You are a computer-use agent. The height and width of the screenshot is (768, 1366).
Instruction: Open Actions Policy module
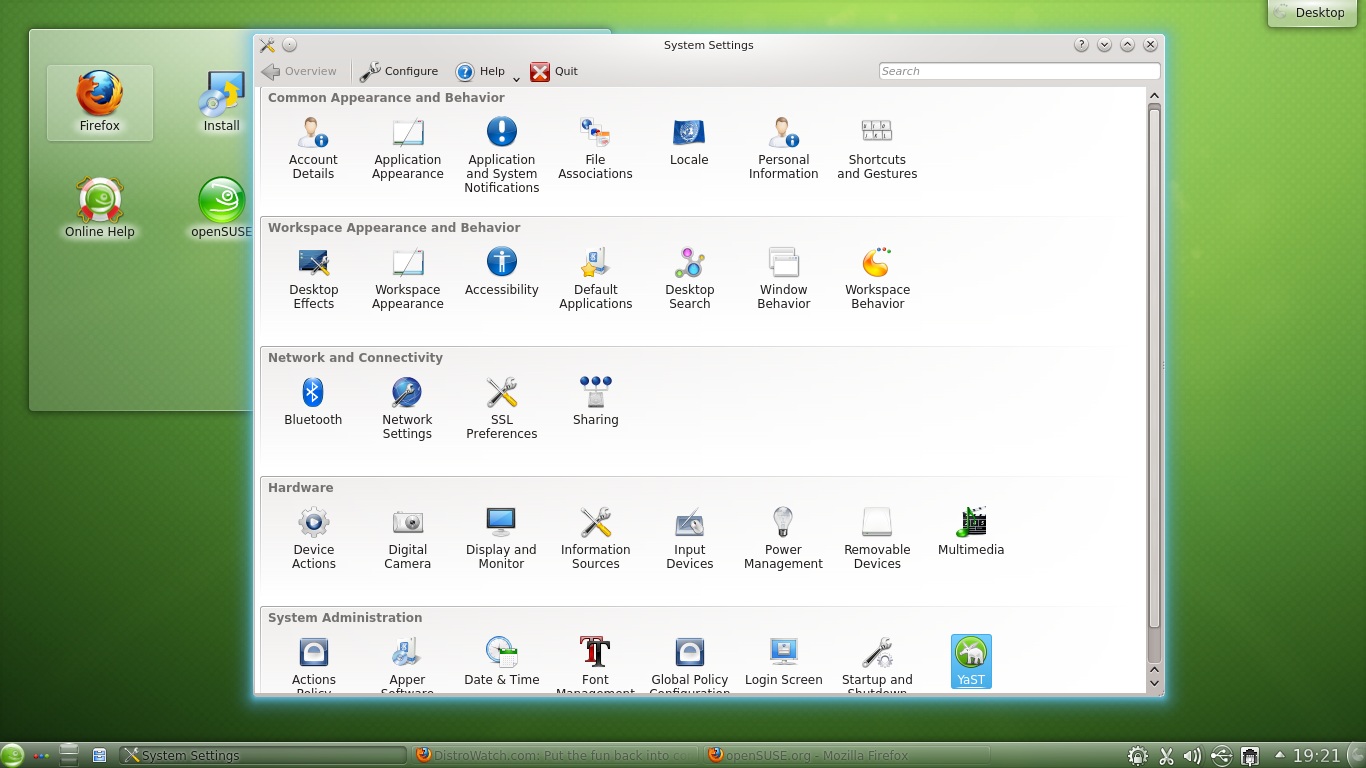point(313,663)
